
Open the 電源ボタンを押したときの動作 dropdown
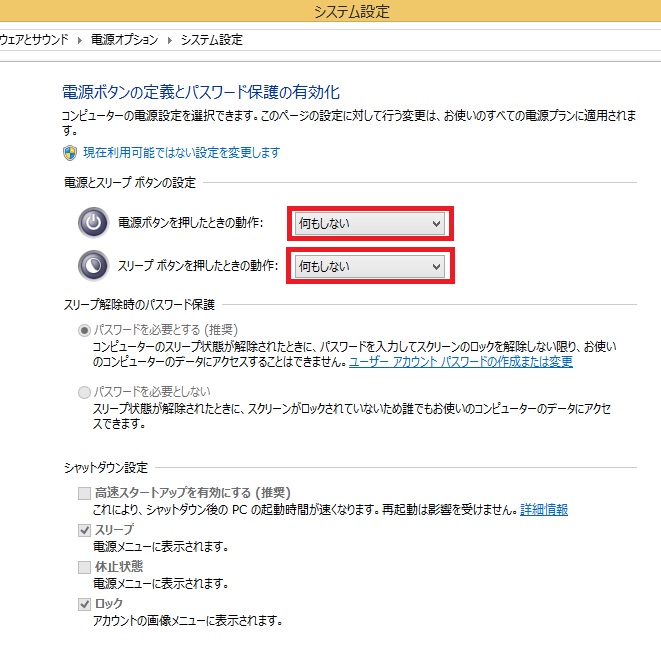370,224
